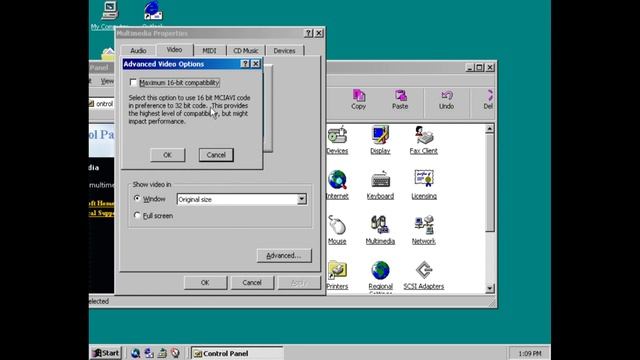The image size is (640, 360).
Task: Open the Devices icon in Control Panel
Action: pyautogui.click(x=337, y=140)
